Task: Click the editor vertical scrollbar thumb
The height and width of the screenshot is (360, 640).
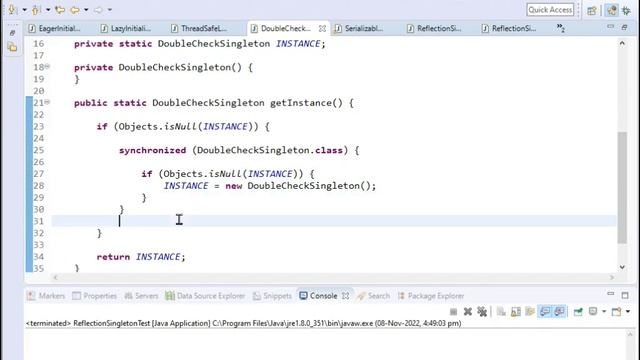Action: tap(622, 188)
